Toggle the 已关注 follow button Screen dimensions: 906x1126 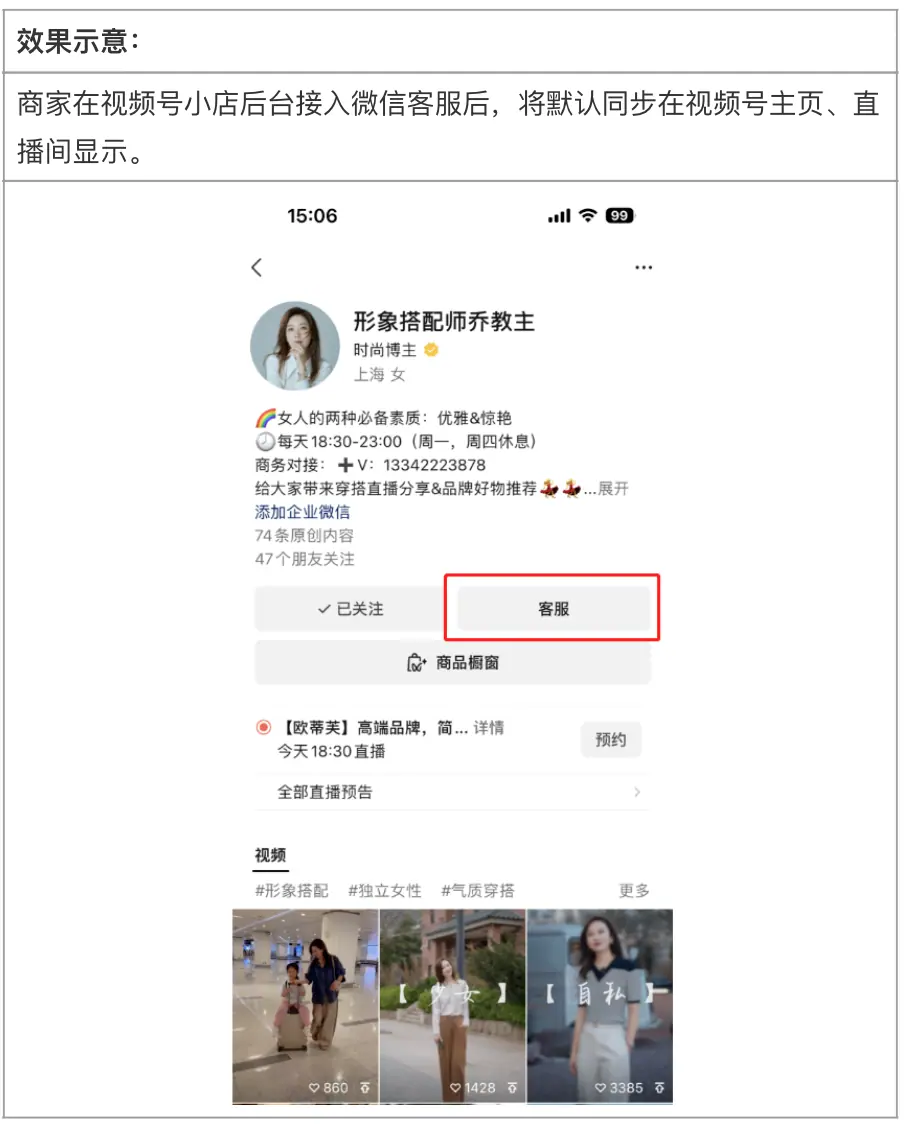350,609
